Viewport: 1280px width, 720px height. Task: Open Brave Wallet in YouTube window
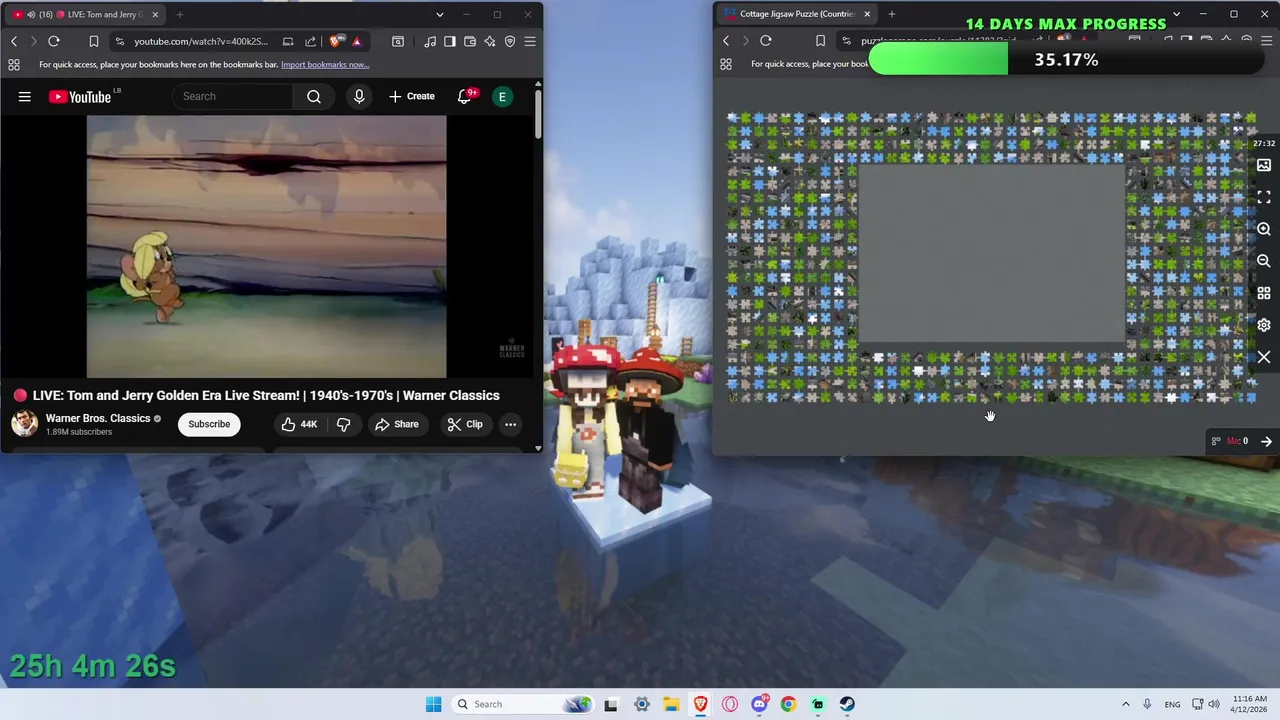pyautogui.click(x=470, y=41)
